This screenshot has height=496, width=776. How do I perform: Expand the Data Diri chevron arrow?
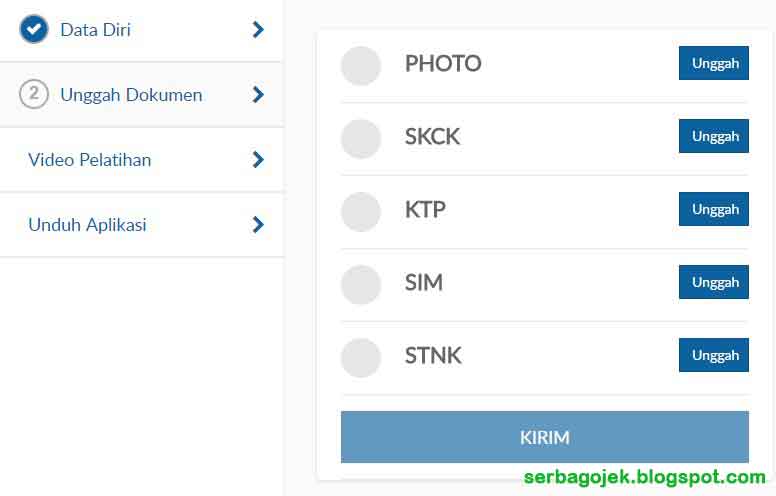(258, 30)
